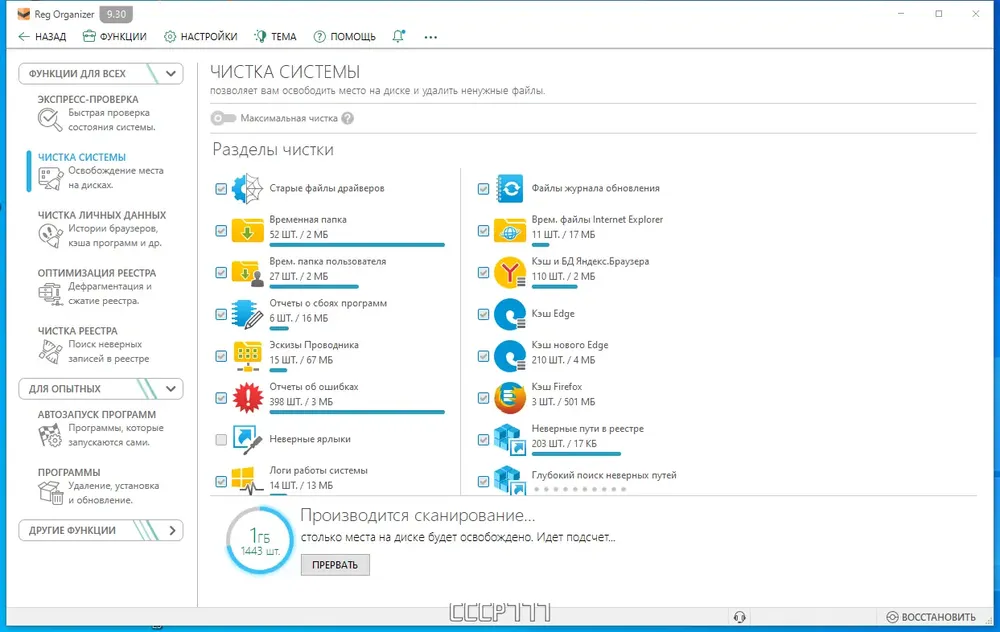The image size is (1000, 632).
Task: Click the "Производится сканирование..." heading
Action: point(418,515)
